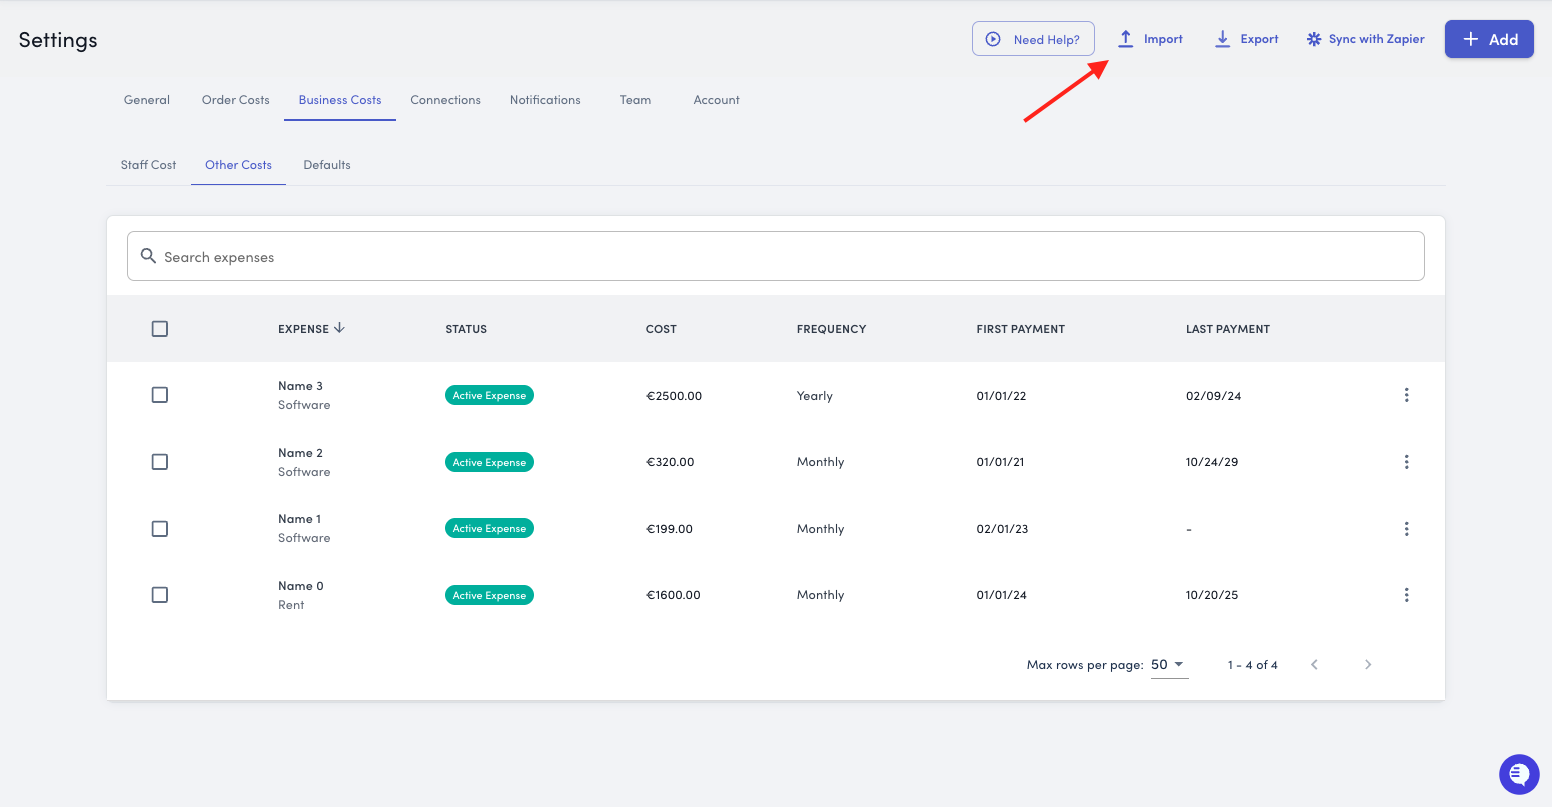Click the Expense column sort arrow
This screenshot has width=1552, height=807.
340,328
